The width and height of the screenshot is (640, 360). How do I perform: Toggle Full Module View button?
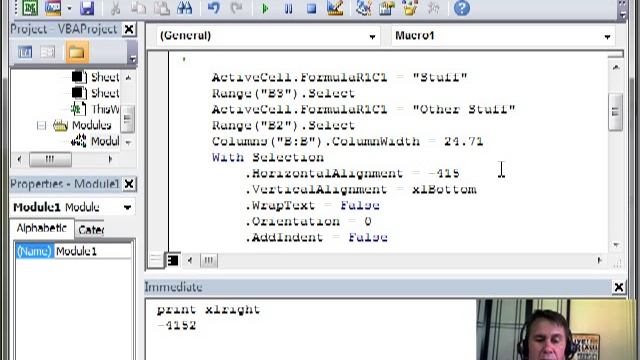tap(173, 260)
